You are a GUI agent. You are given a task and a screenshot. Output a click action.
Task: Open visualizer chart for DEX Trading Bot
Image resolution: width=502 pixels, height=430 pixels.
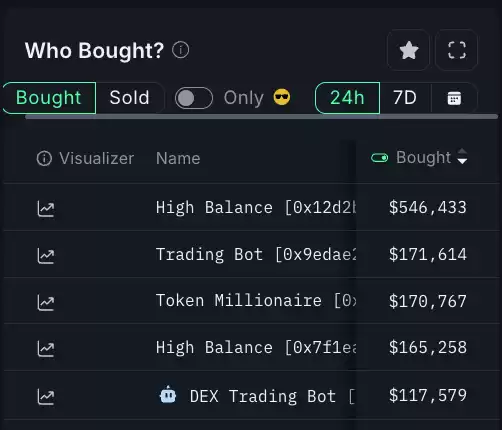pos(46,396)
